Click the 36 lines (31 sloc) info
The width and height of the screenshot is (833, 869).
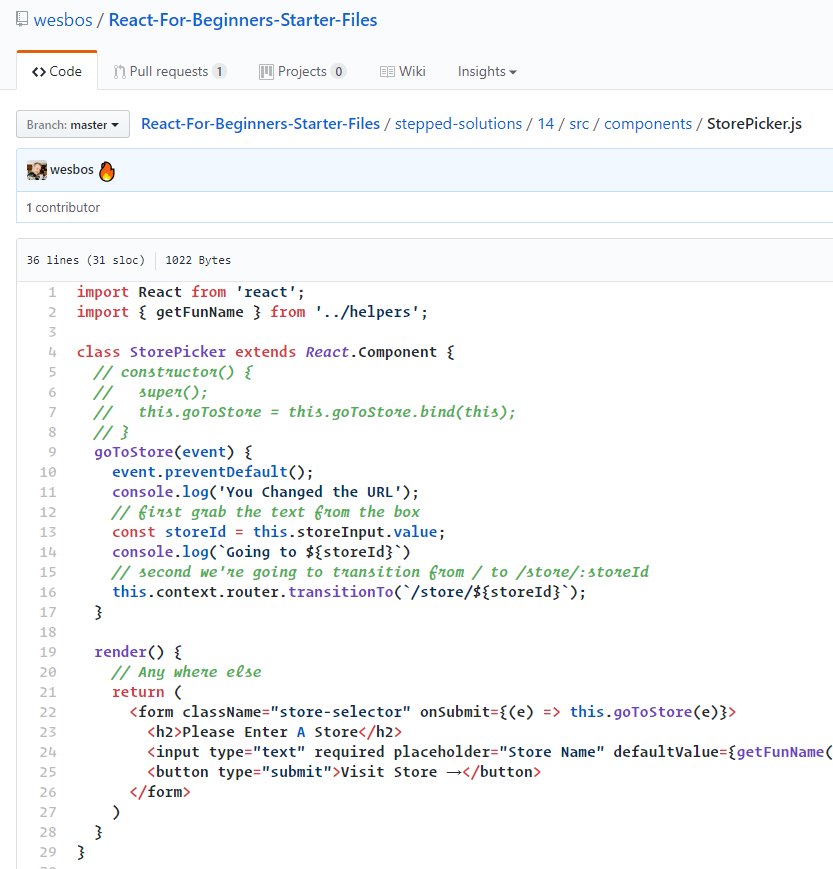coord(85,260)
